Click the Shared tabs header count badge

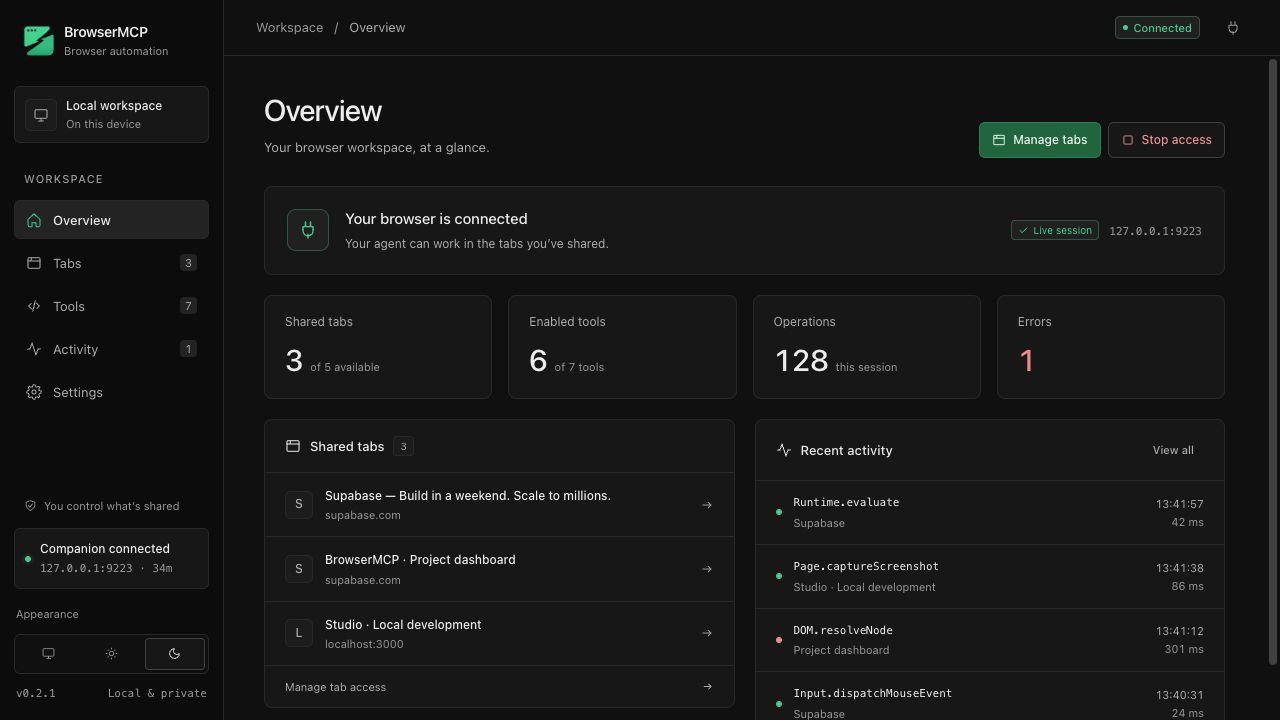coord(404,446)
